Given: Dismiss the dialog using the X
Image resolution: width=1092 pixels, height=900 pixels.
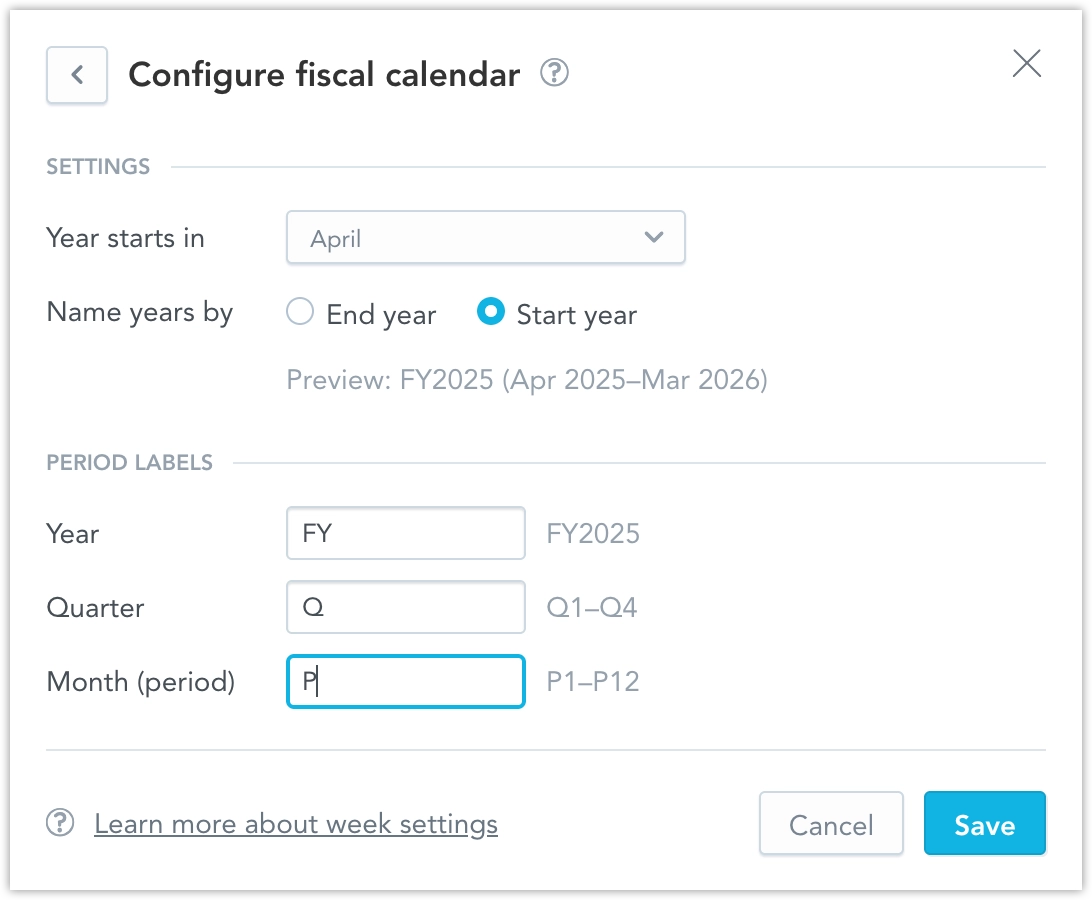Looking at the screenshot, I should pyautogui.click(x=1026, y=63).
